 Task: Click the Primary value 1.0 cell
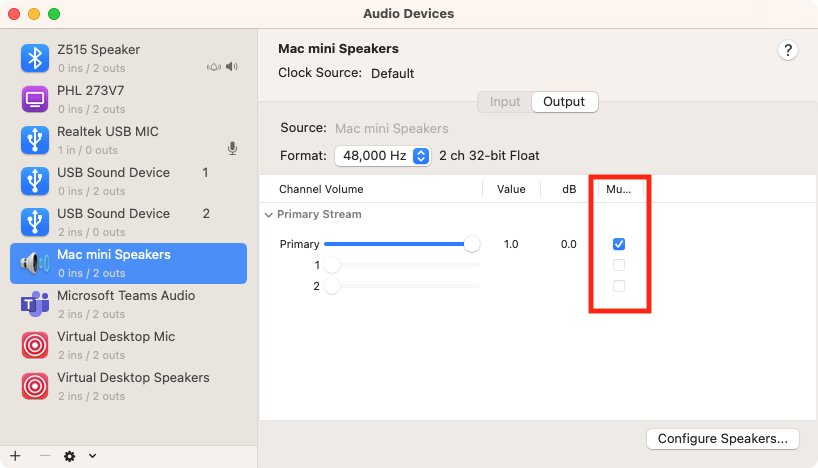tap(511, 244)
